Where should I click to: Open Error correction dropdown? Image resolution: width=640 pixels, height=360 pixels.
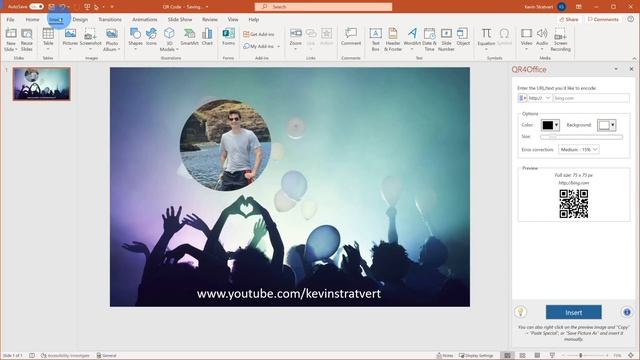[x=579, y=149]
